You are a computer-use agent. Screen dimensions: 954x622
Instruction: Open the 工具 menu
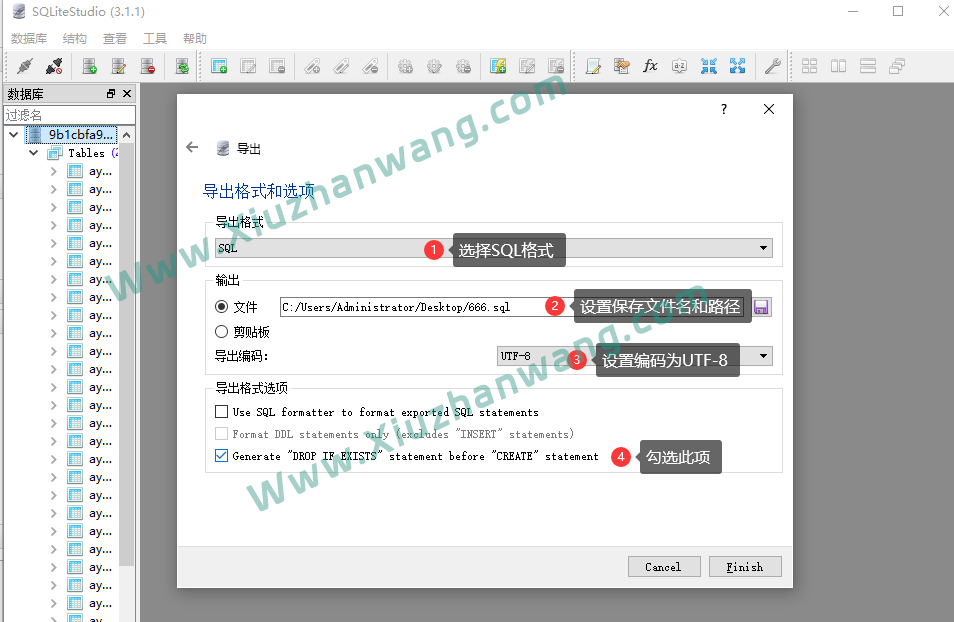pos(155,38)
